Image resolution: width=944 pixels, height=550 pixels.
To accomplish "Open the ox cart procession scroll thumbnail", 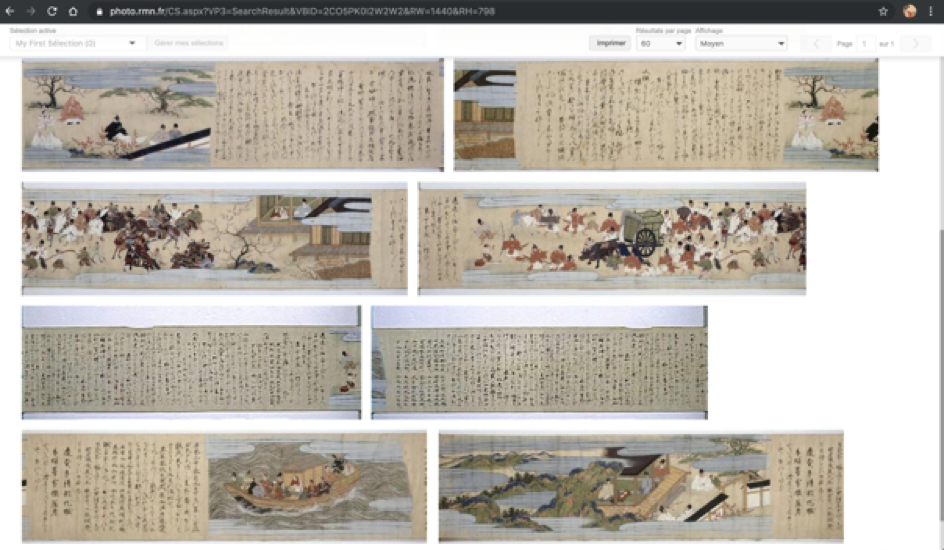I will 611,238.
